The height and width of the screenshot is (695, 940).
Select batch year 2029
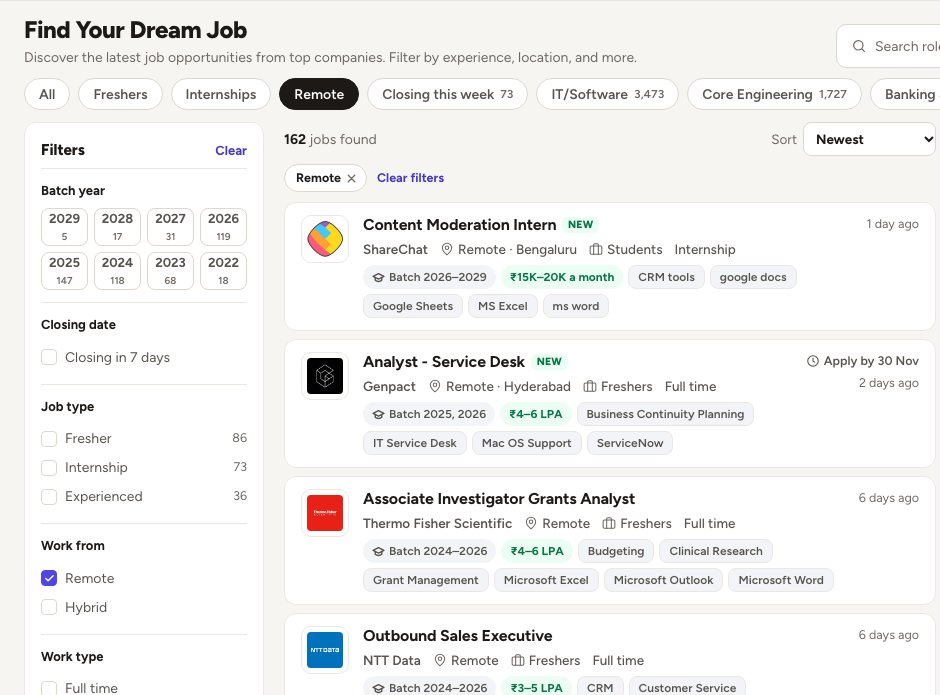click(64, 227)
